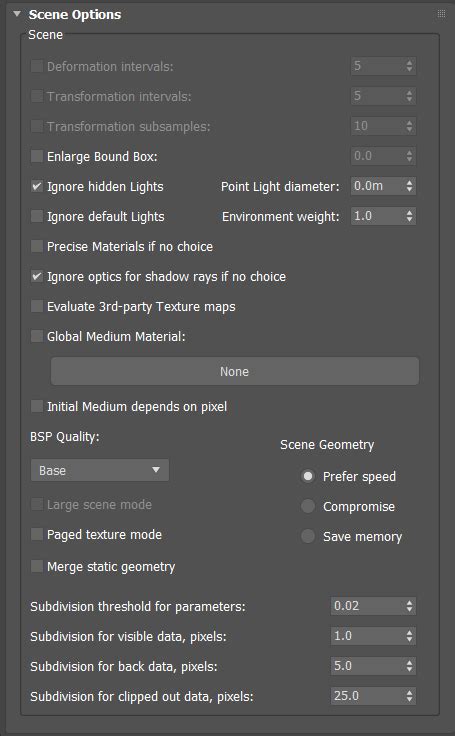Choose Prefer speed radio button
This screenshot has width=455, height=736.
tap(308, 476)
